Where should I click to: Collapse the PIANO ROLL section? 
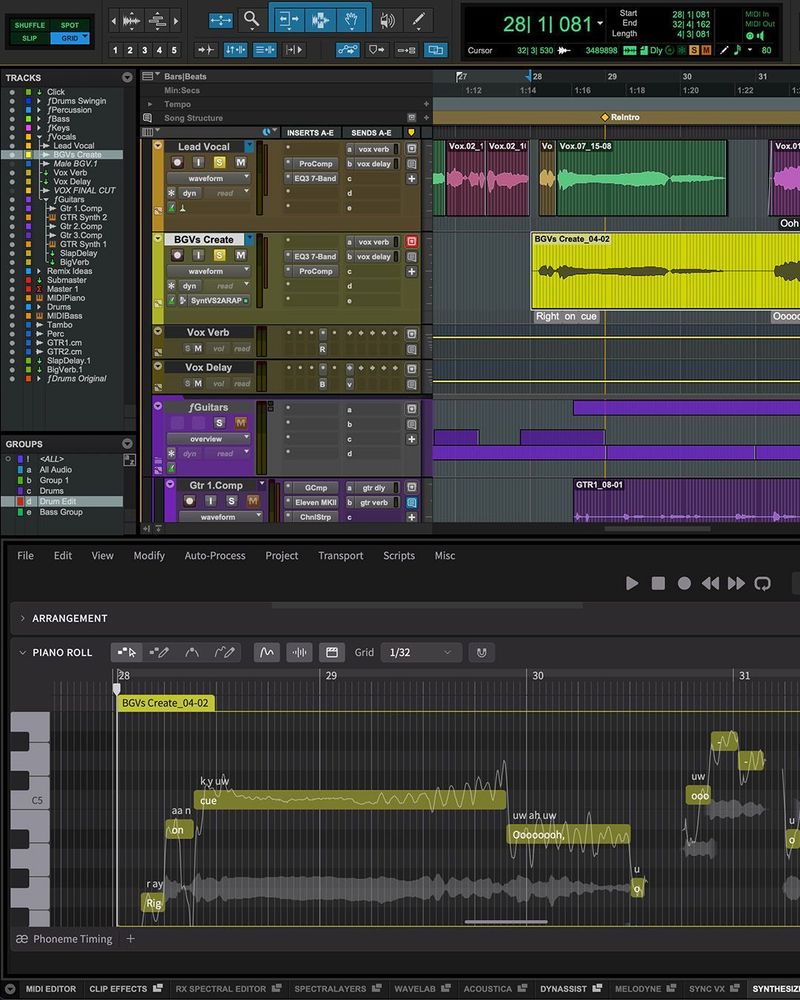click(23, 652)
